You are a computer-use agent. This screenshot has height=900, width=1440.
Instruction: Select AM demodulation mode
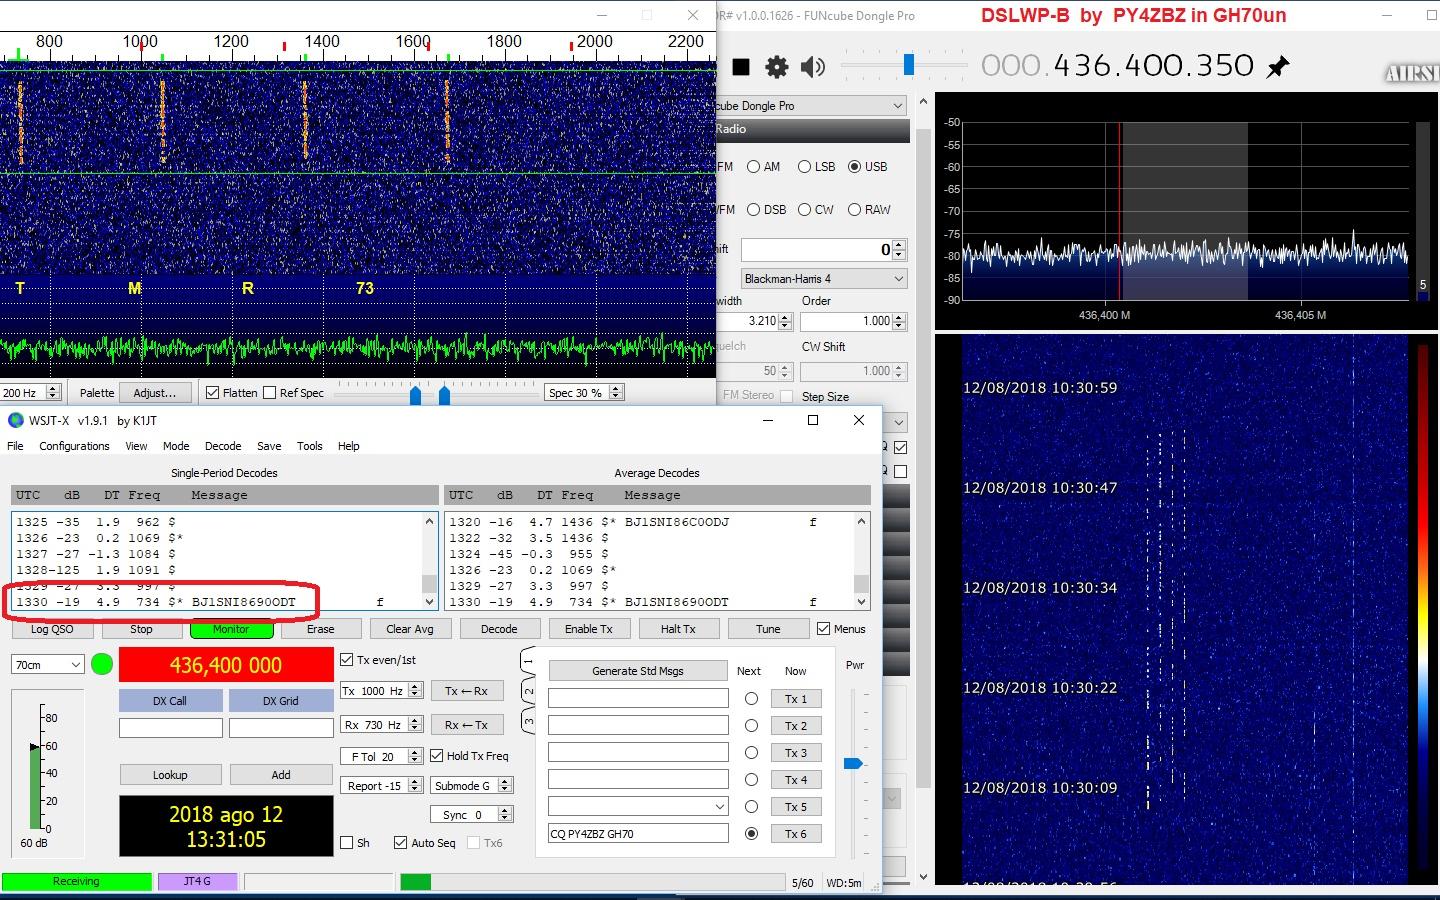coord(754,167)
